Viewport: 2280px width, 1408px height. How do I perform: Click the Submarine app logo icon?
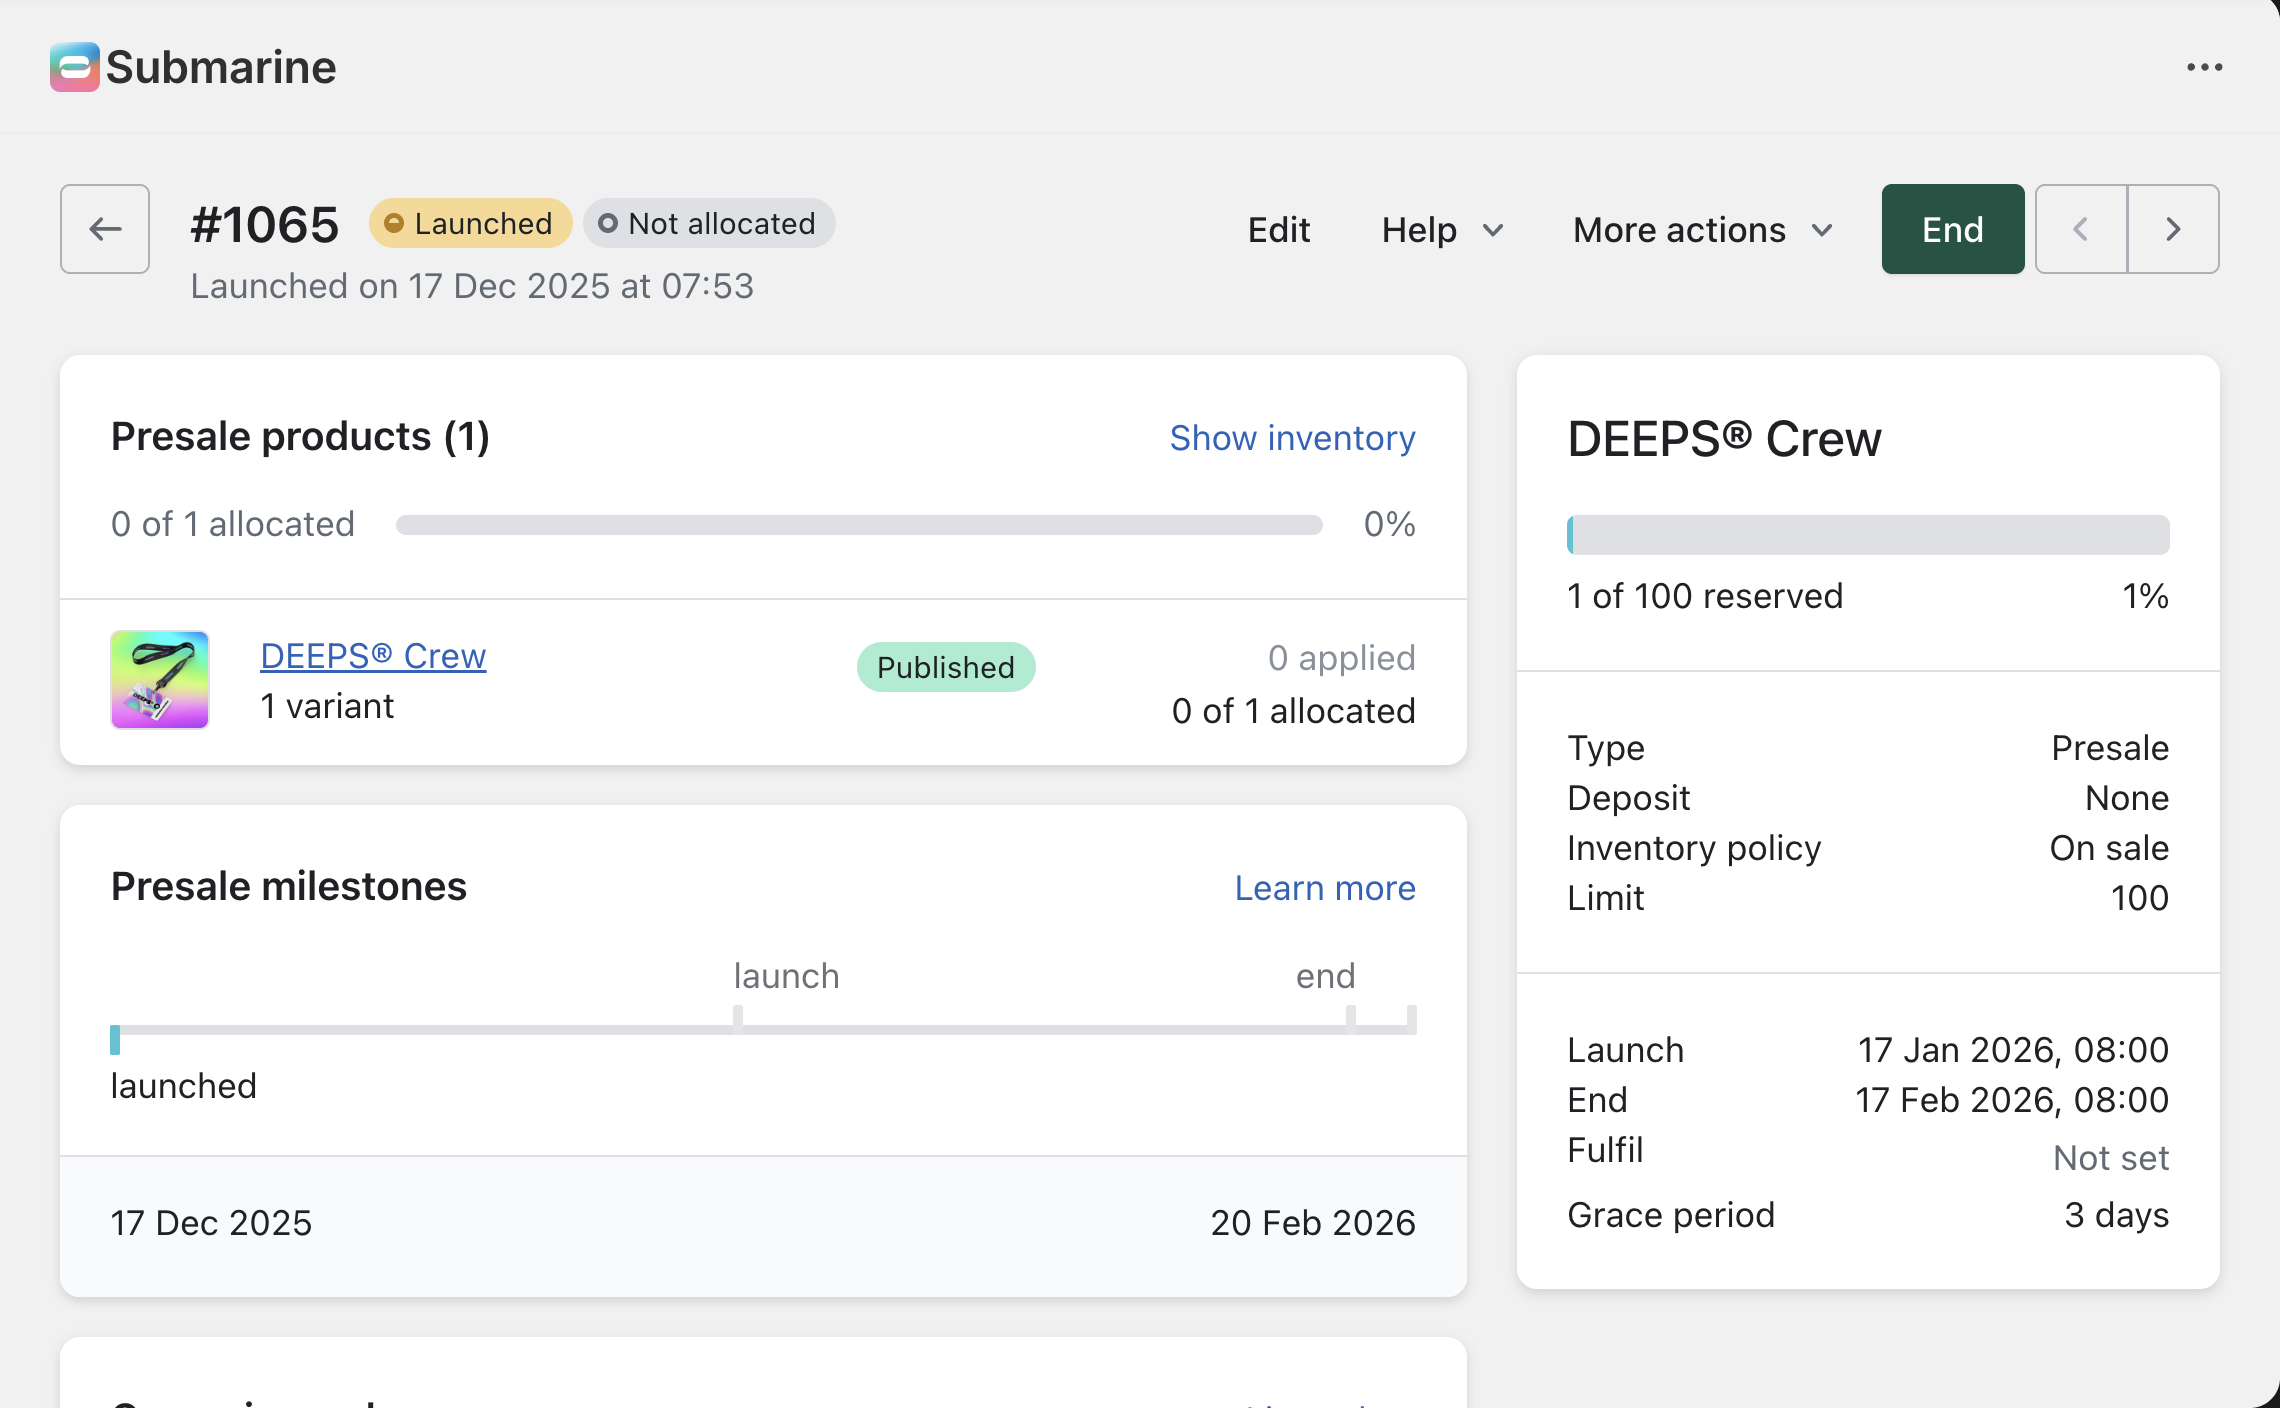[x=74, y=67]
